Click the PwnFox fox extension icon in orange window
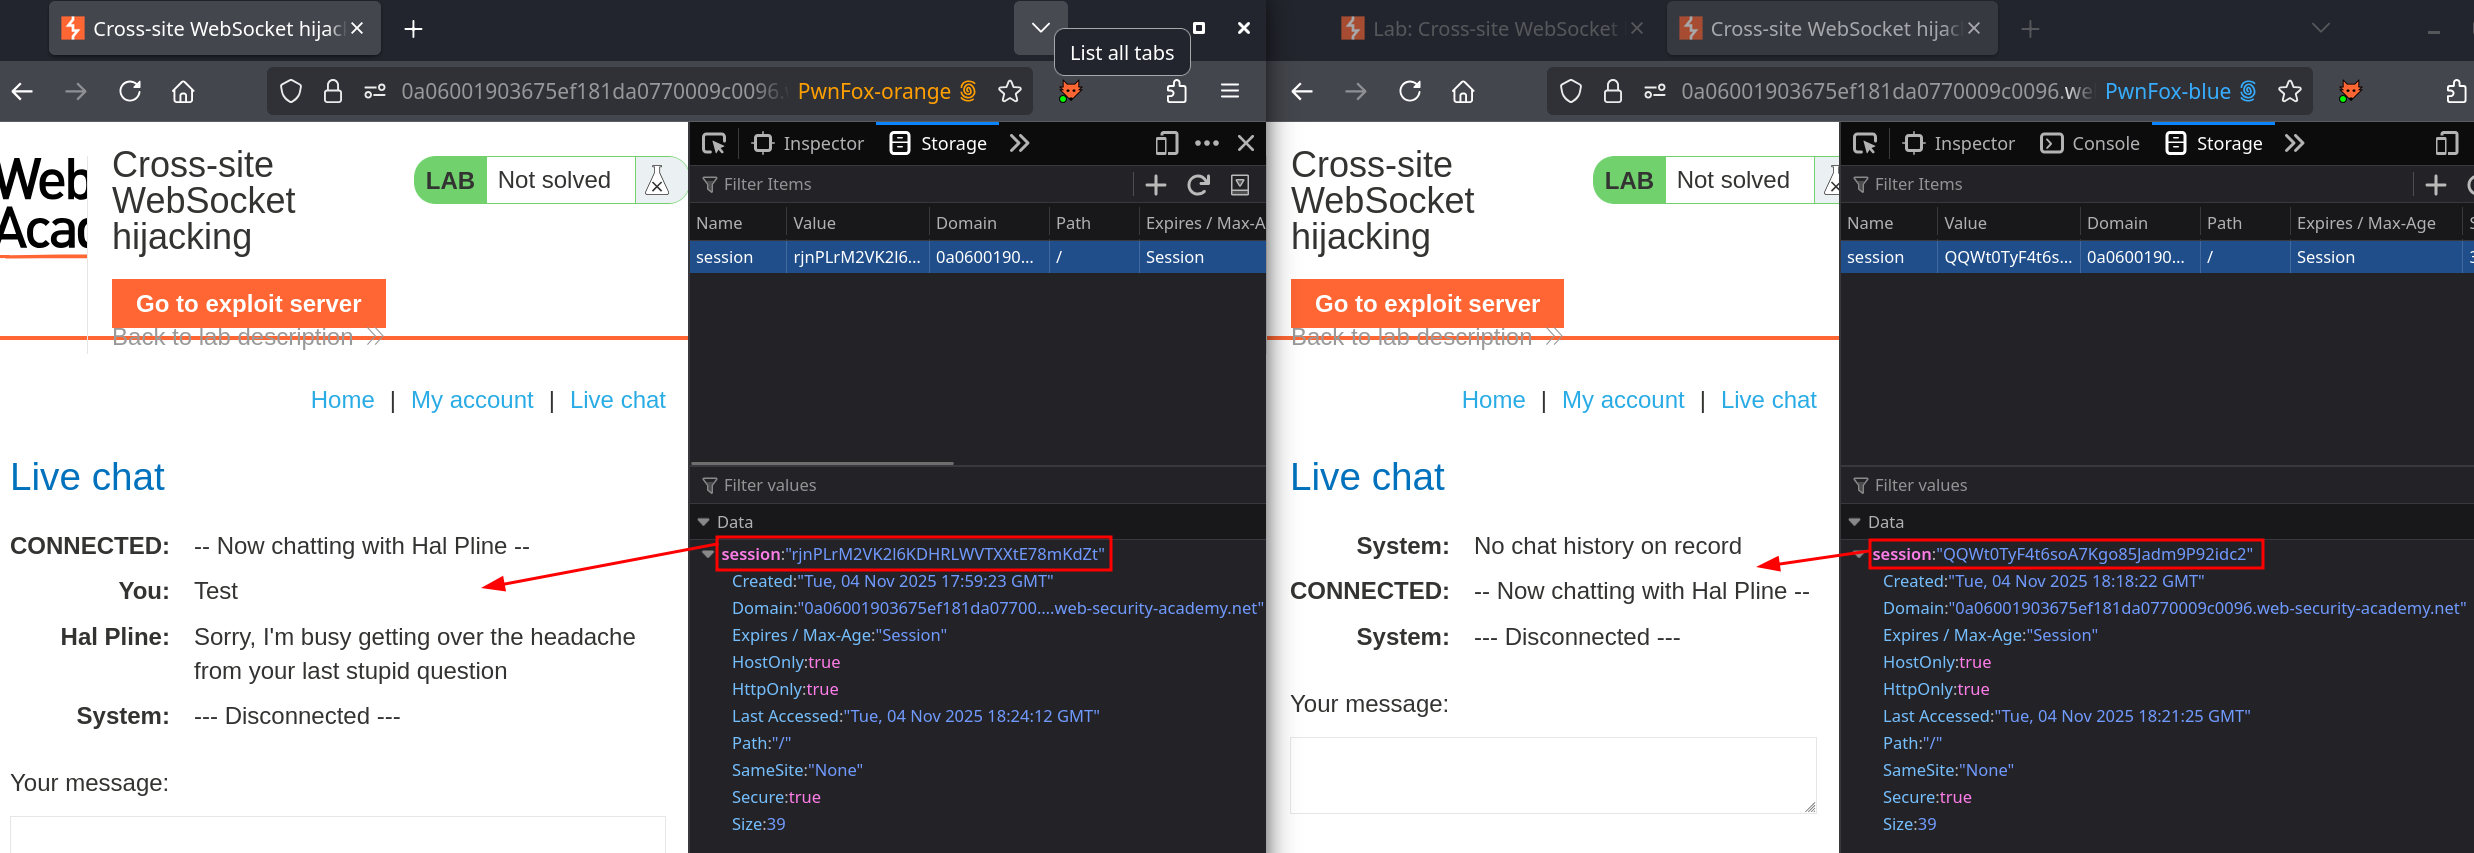 point(1070,92)
